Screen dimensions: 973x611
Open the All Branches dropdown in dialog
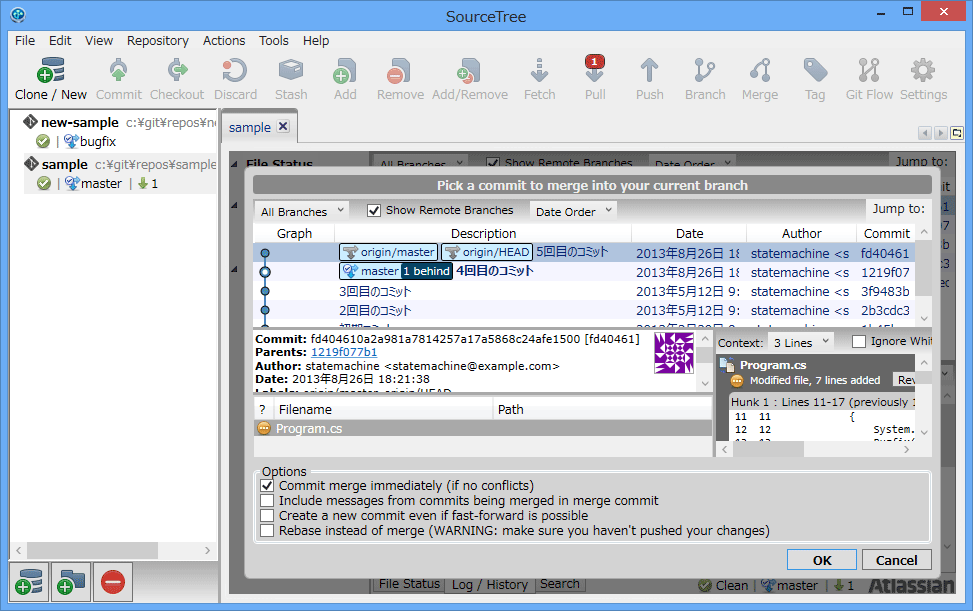click(x=302, y=212)
